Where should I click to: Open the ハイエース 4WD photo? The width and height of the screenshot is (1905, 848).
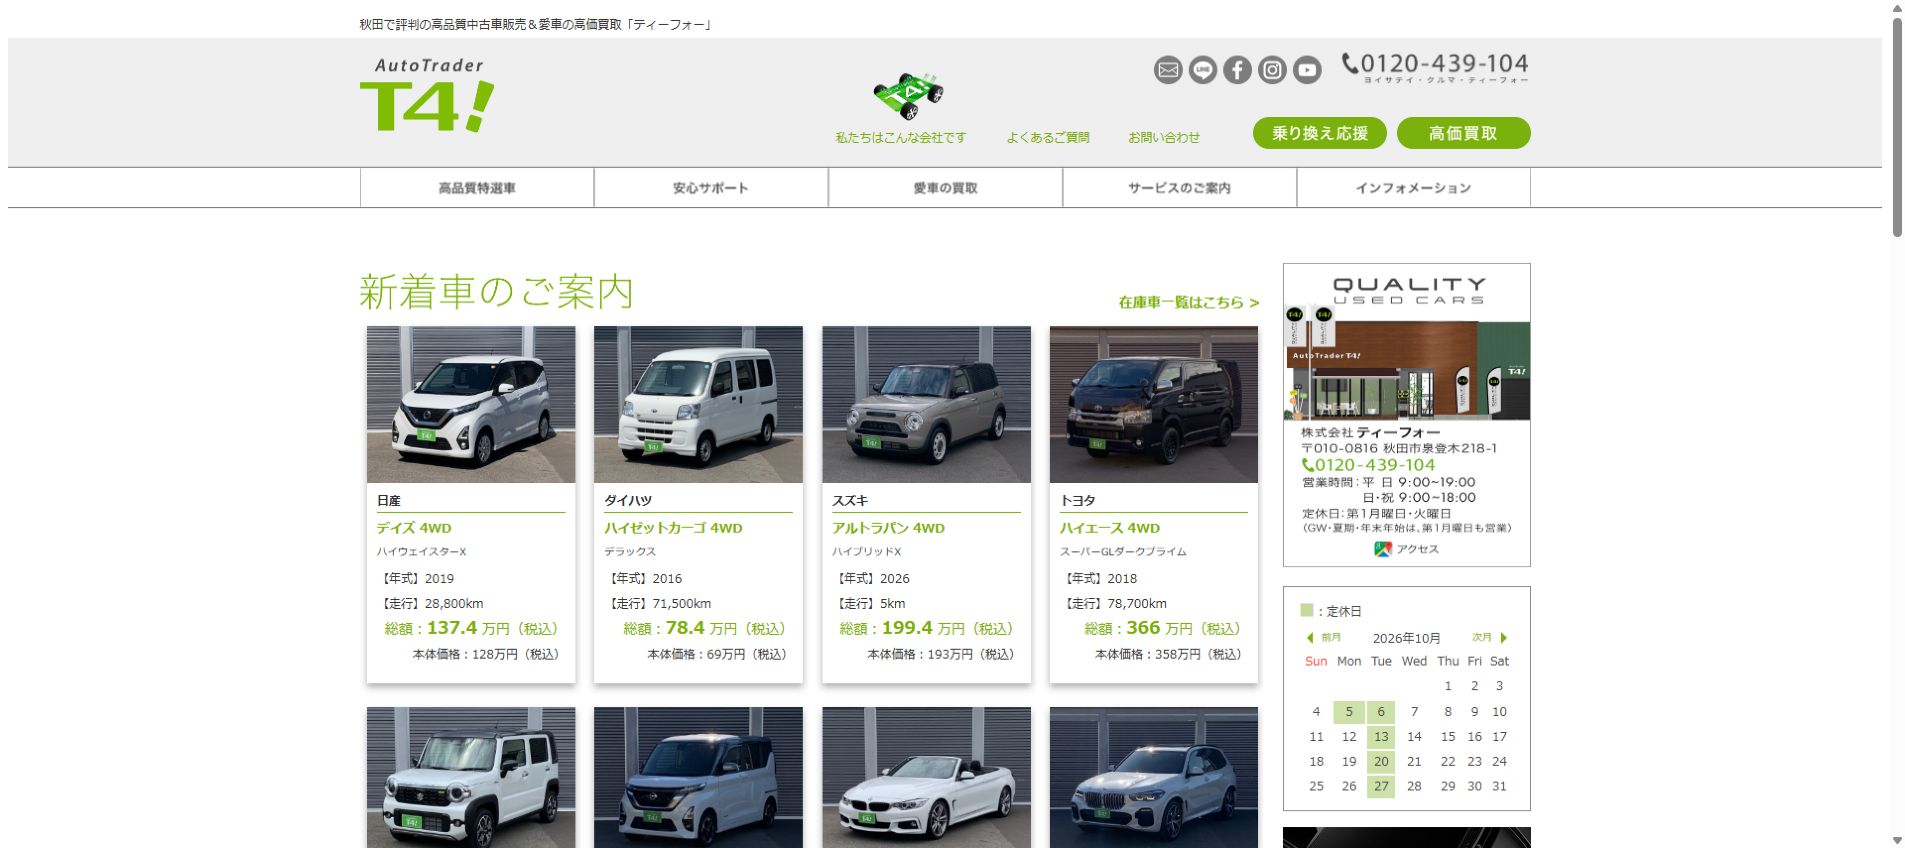[x=1154, y=404]
